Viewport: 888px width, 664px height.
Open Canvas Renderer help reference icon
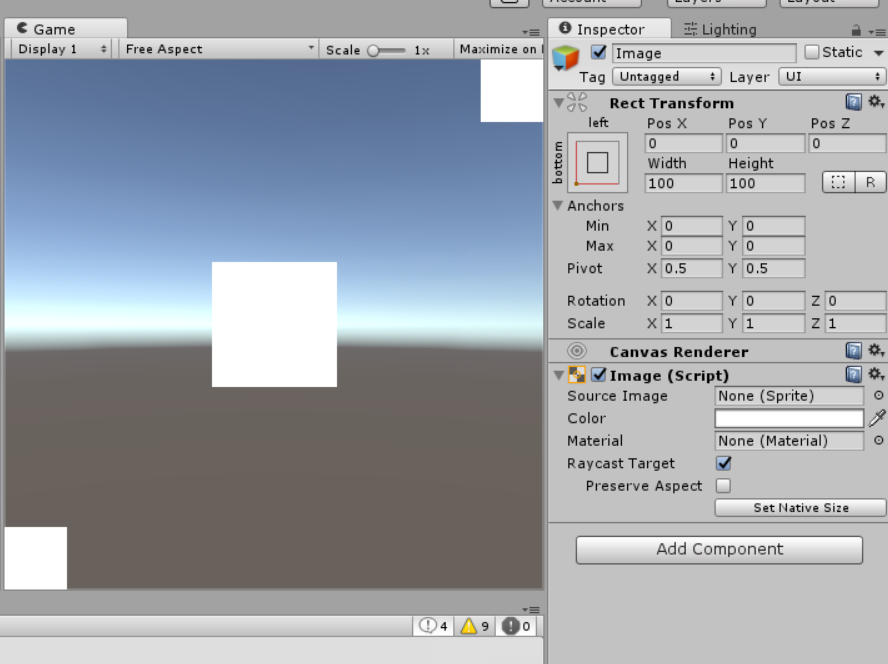point(853,351)
